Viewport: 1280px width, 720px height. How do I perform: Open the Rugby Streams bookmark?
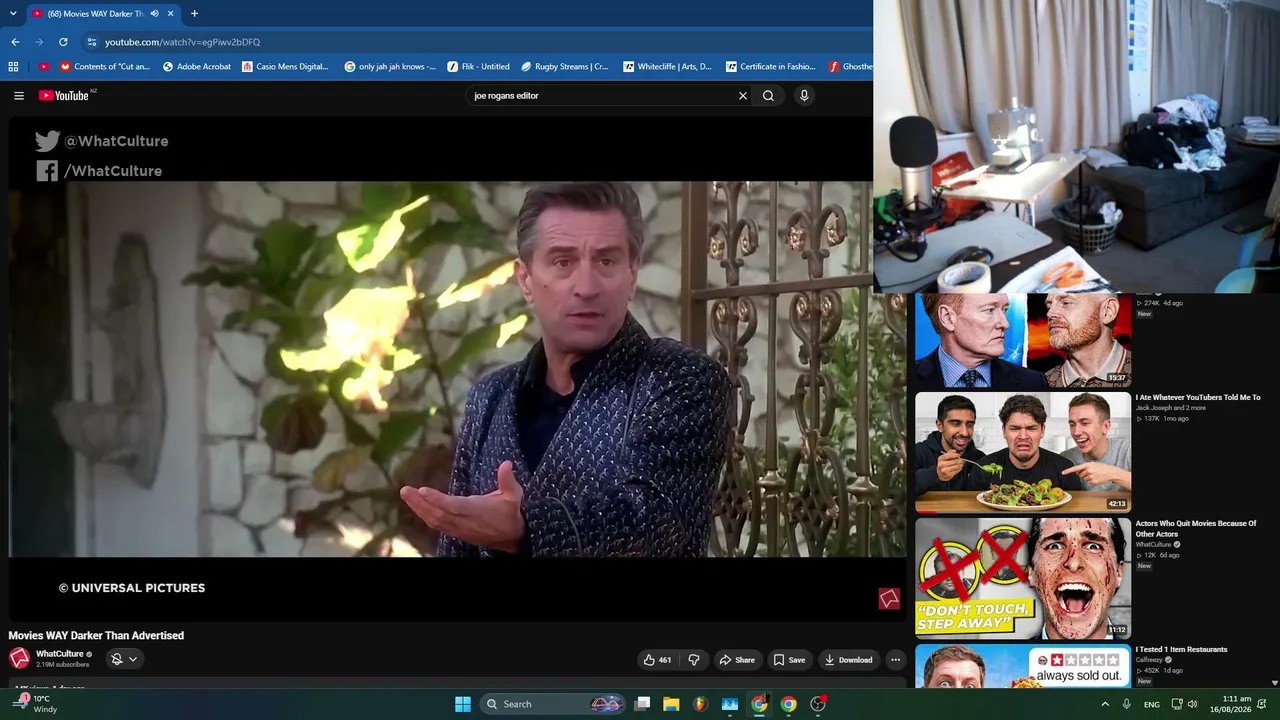click(565, 67)
